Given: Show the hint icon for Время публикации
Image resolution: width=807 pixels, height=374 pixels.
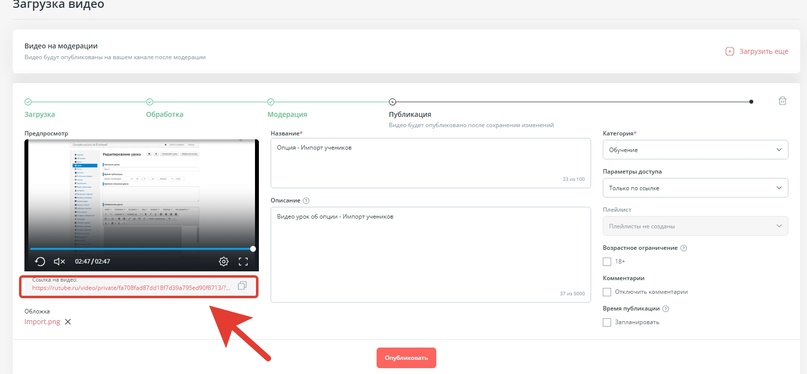Looking at the screenshot, I should [x=665, y=309].
